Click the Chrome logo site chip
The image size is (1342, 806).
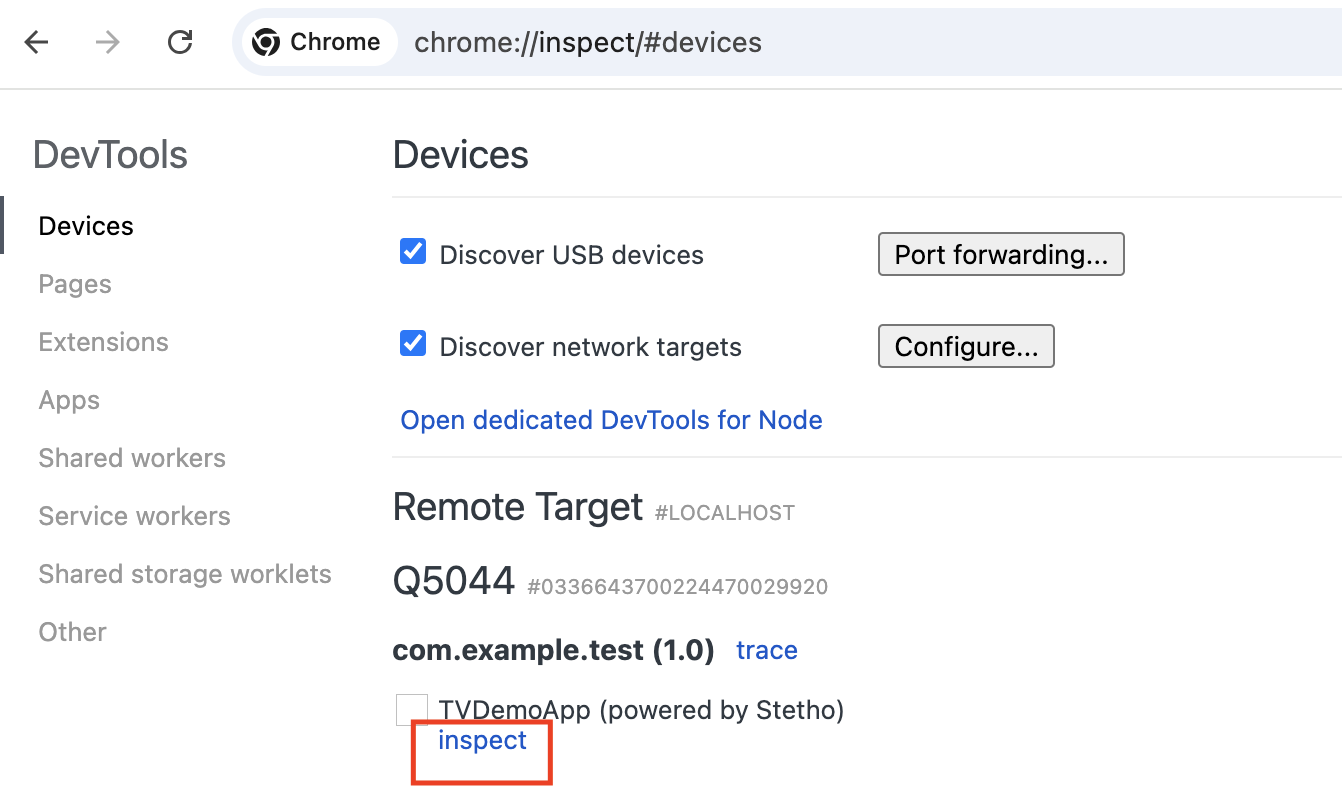point(317,42)
